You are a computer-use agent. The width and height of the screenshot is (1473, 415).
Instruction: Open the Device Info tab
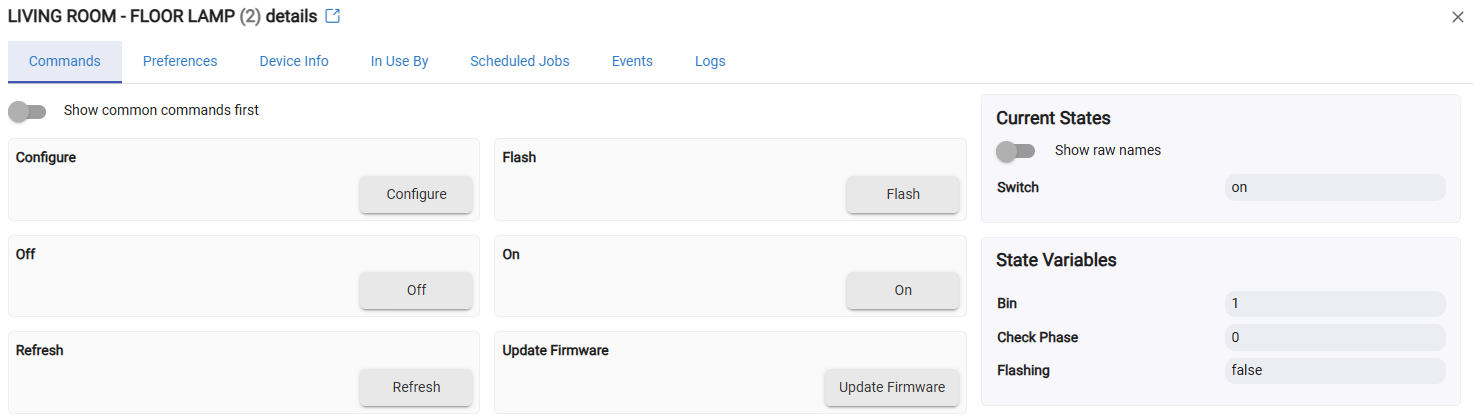pyautogui.click(x=294, y=61)
